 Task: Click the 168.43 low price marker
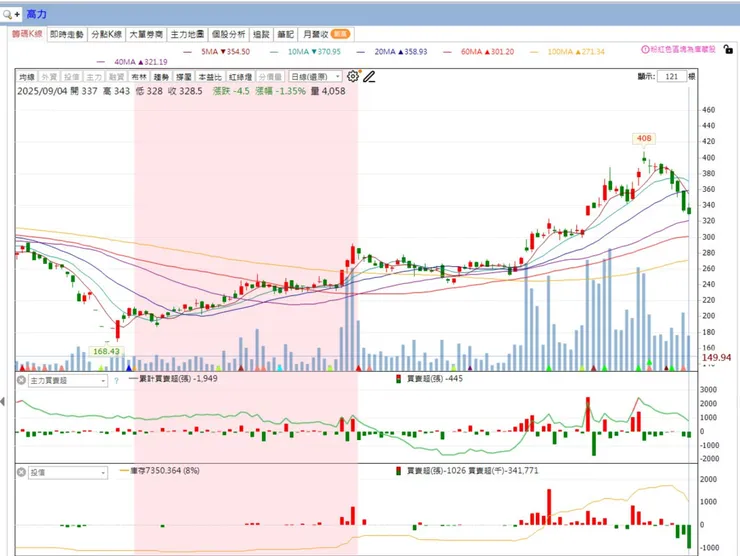point(106,351)
